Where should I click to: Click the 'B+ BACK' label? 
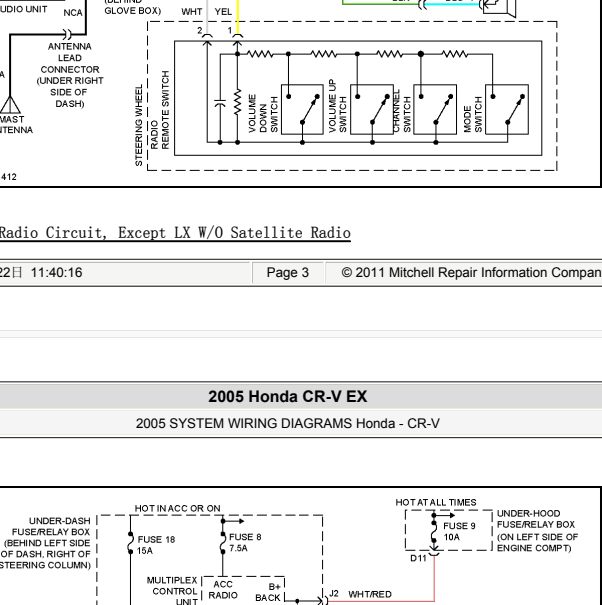pyautogui.click(x=268, y=592)
